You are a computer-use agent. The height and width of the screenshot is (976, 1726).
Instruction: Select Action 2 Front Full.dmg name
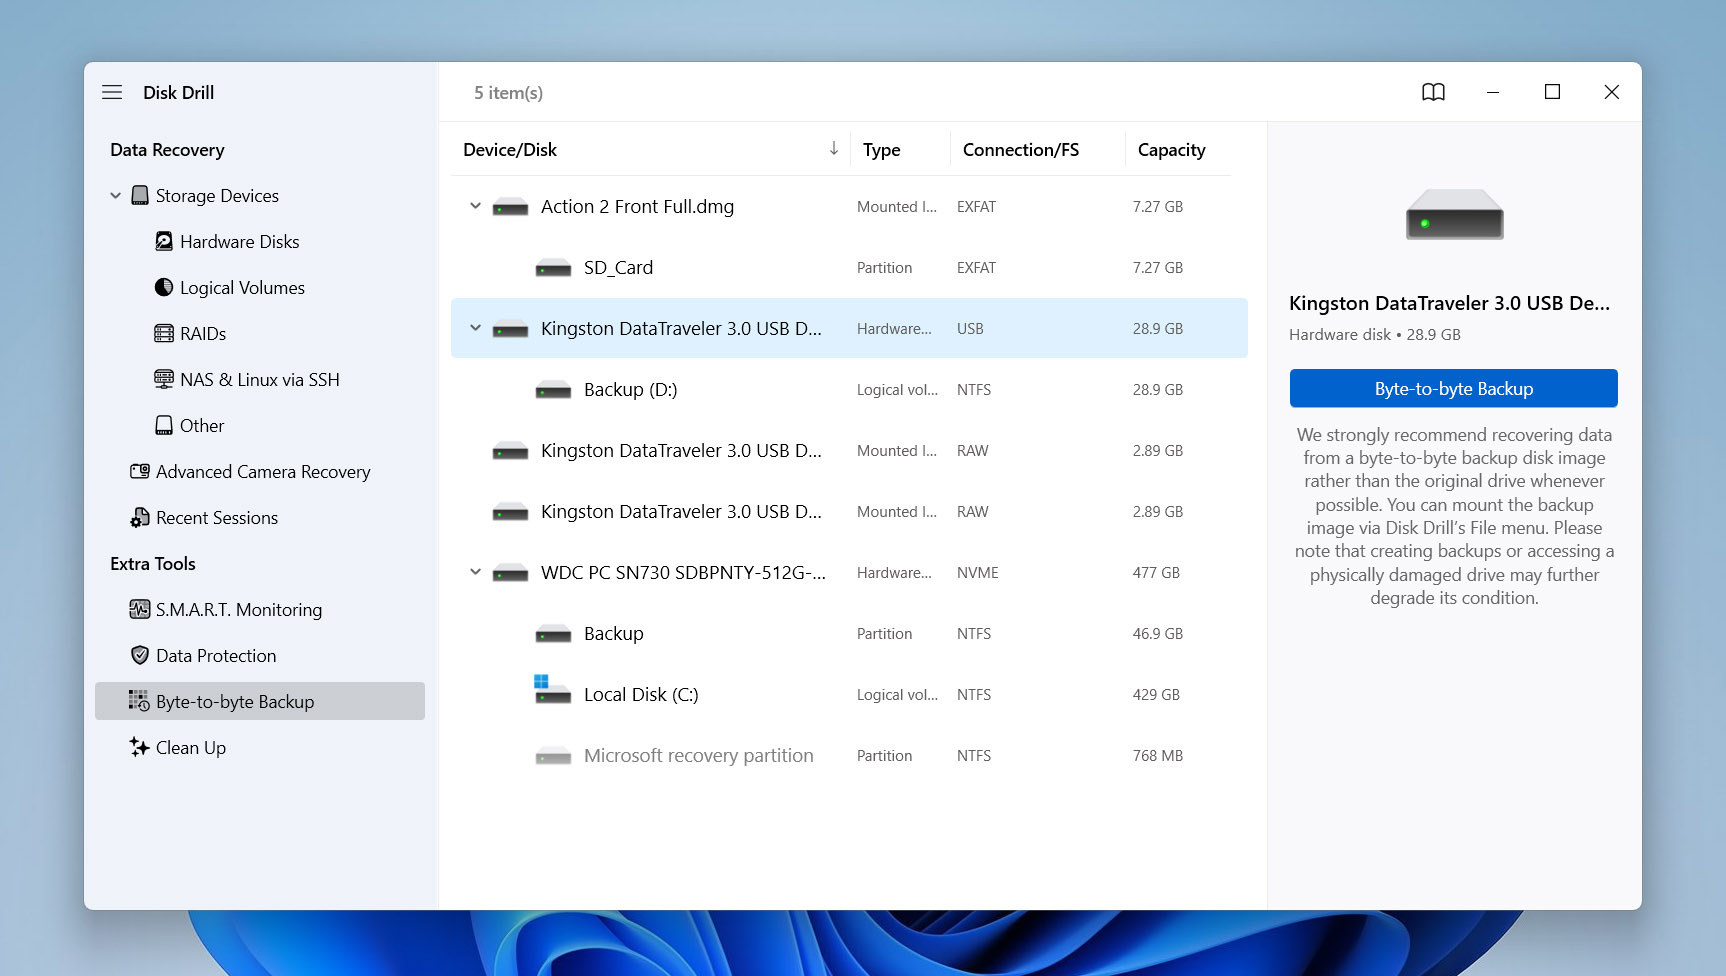(x=637, y=206)
